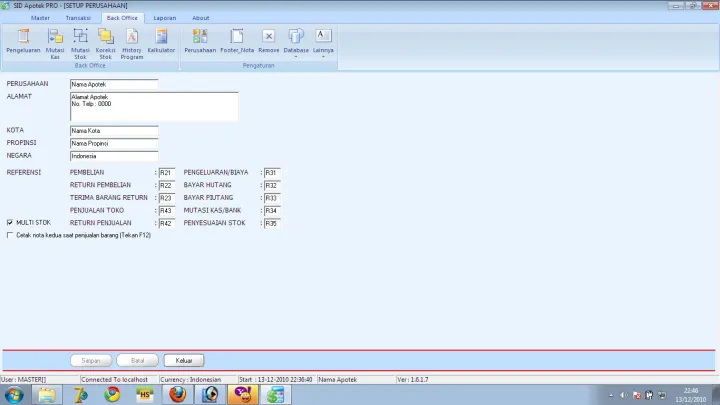This screenshot has width=720, height=405.
Task: Open the Windows Start menu
Action: 14,395
